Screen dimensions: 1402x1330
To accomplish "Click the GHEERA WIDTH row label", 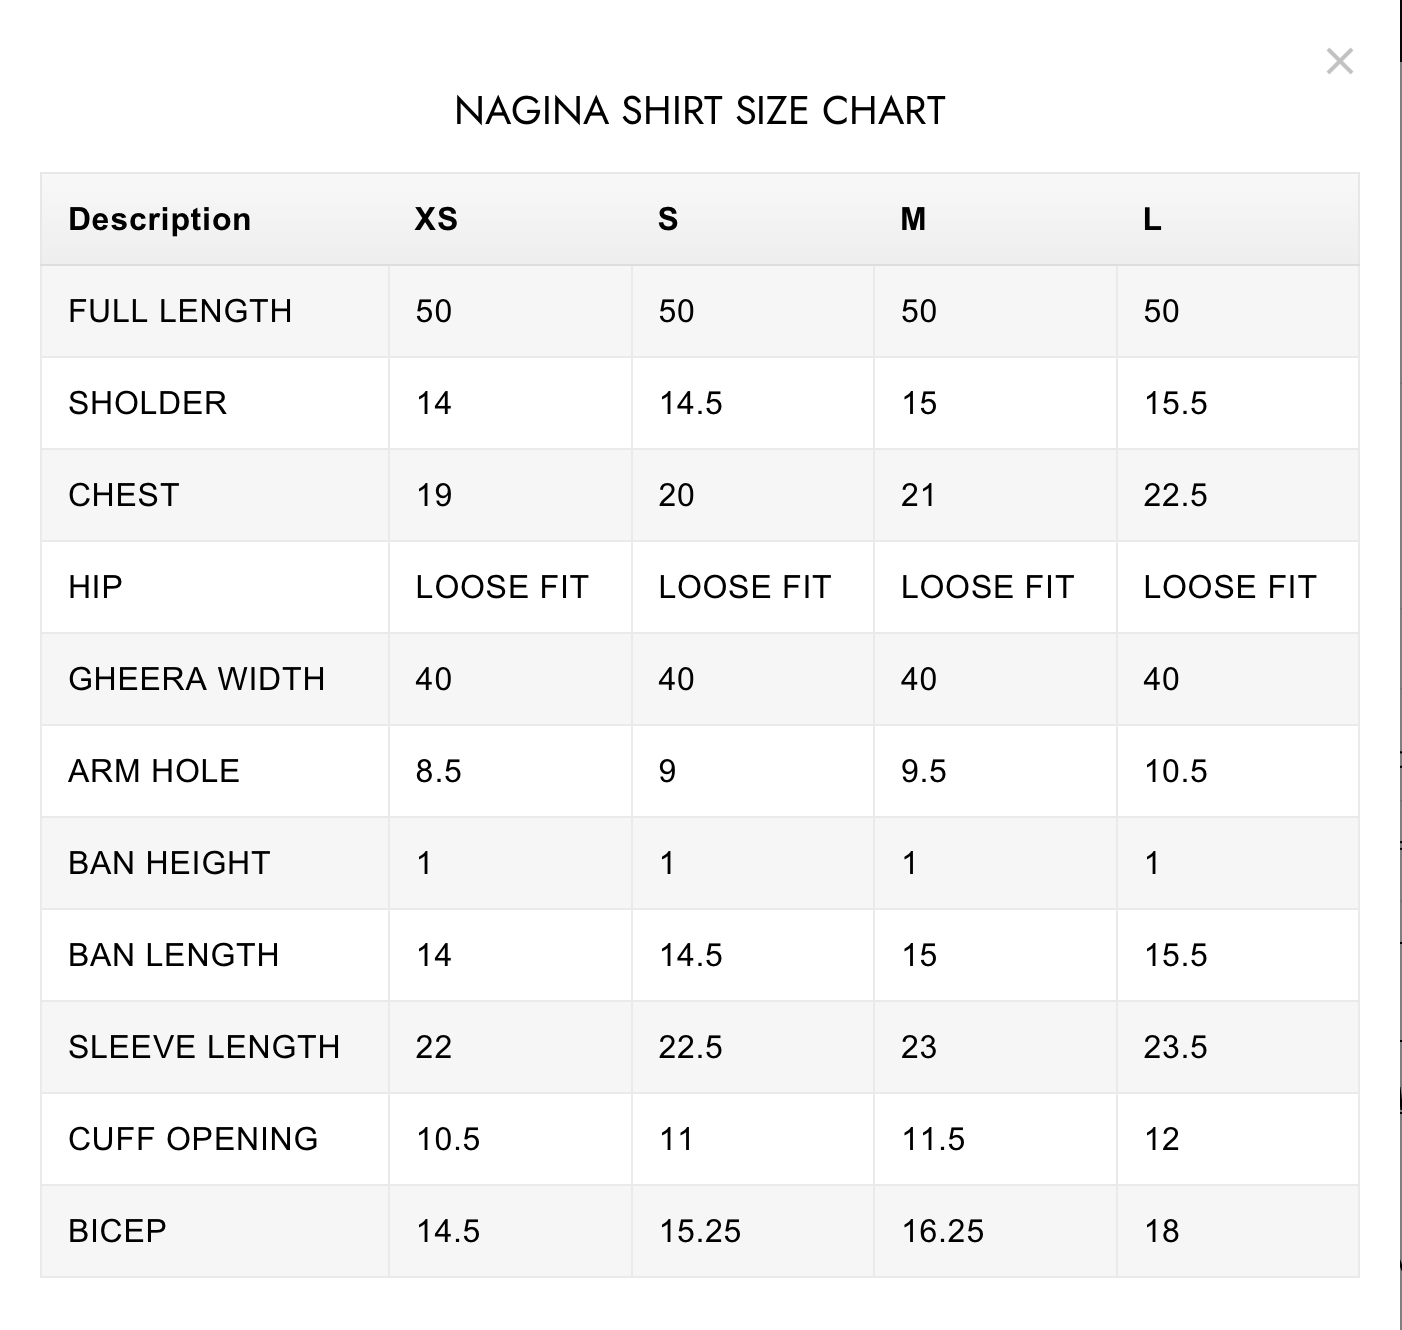I will [196, 679].
